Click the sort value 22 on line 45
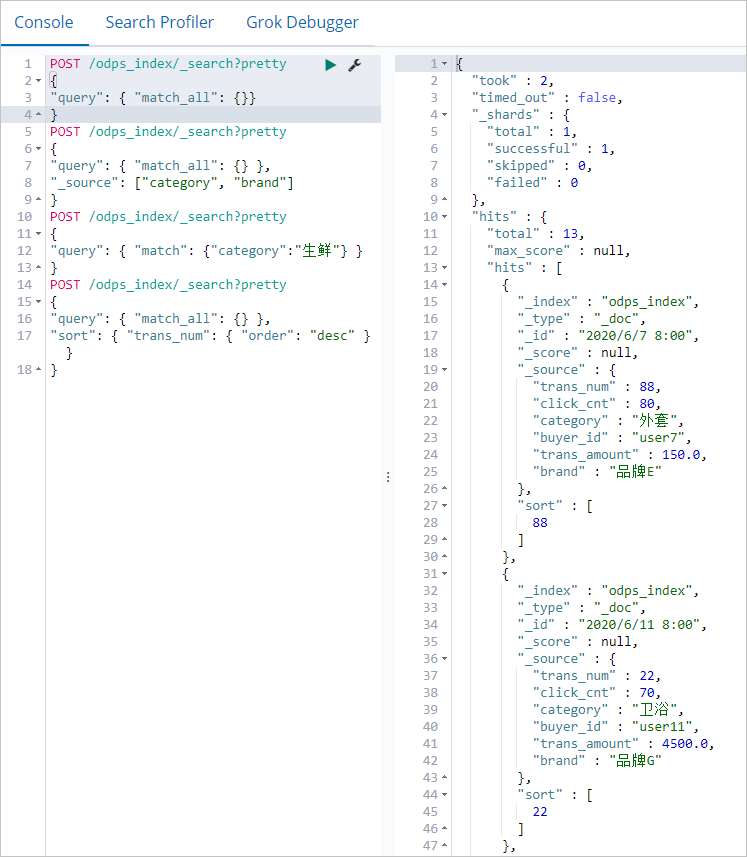The height and width of the screenshot is (857, 747). pyautogui.click(x=540, y=812)
